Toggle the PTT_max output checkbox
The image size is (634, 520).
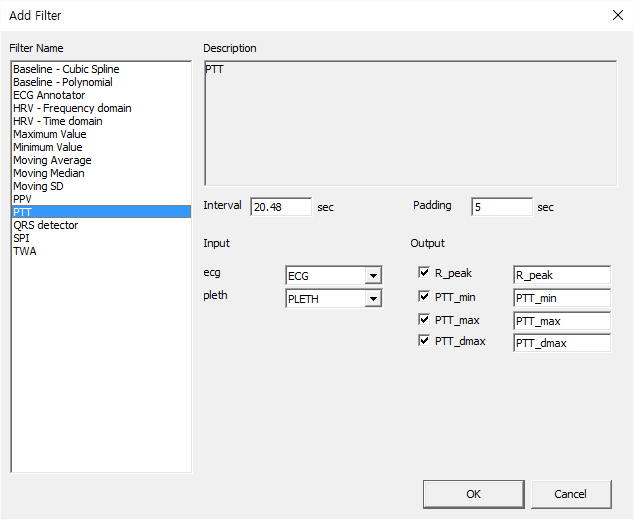(424, 319)
